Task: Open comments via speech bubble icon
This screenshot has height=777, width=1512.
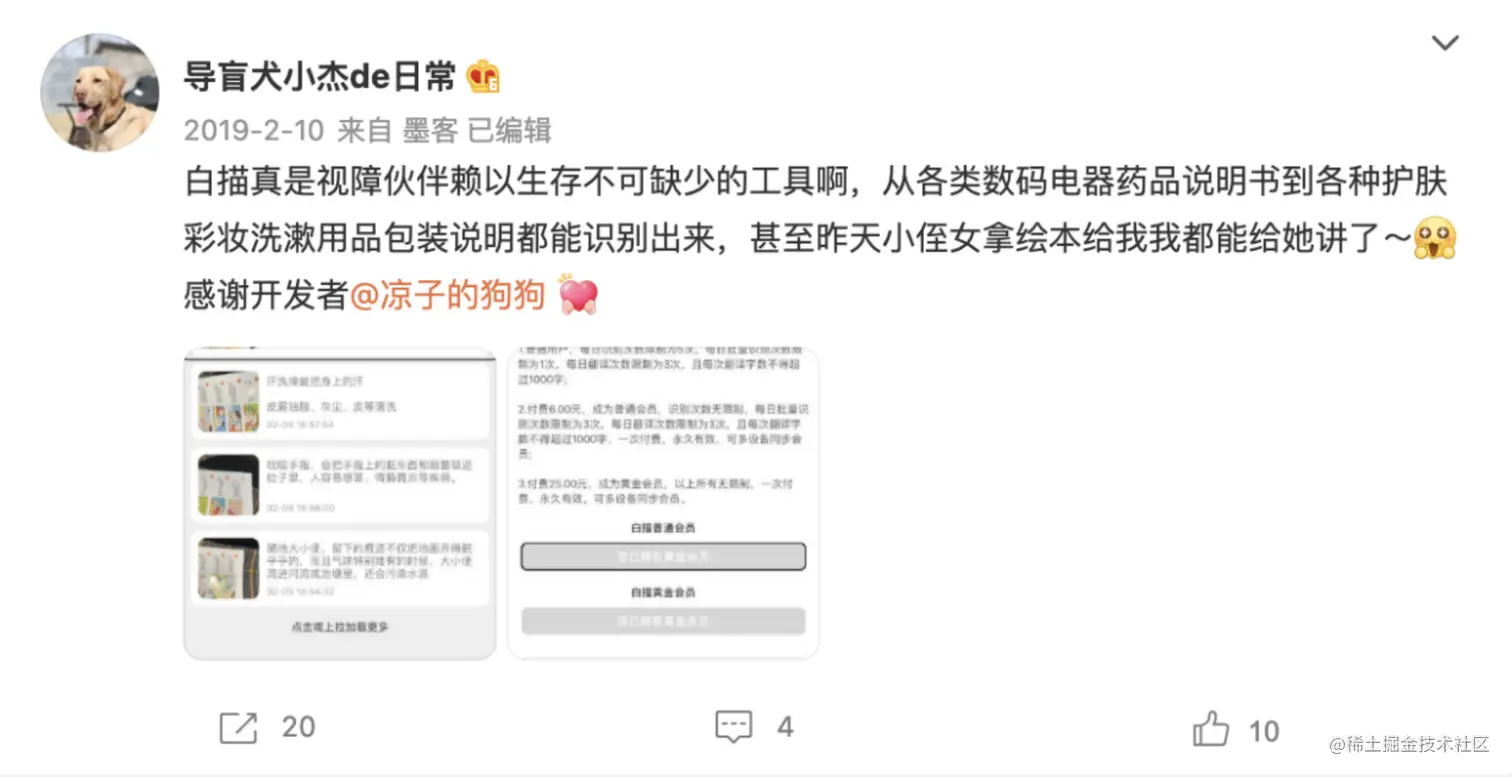Action: coord(734,728)
